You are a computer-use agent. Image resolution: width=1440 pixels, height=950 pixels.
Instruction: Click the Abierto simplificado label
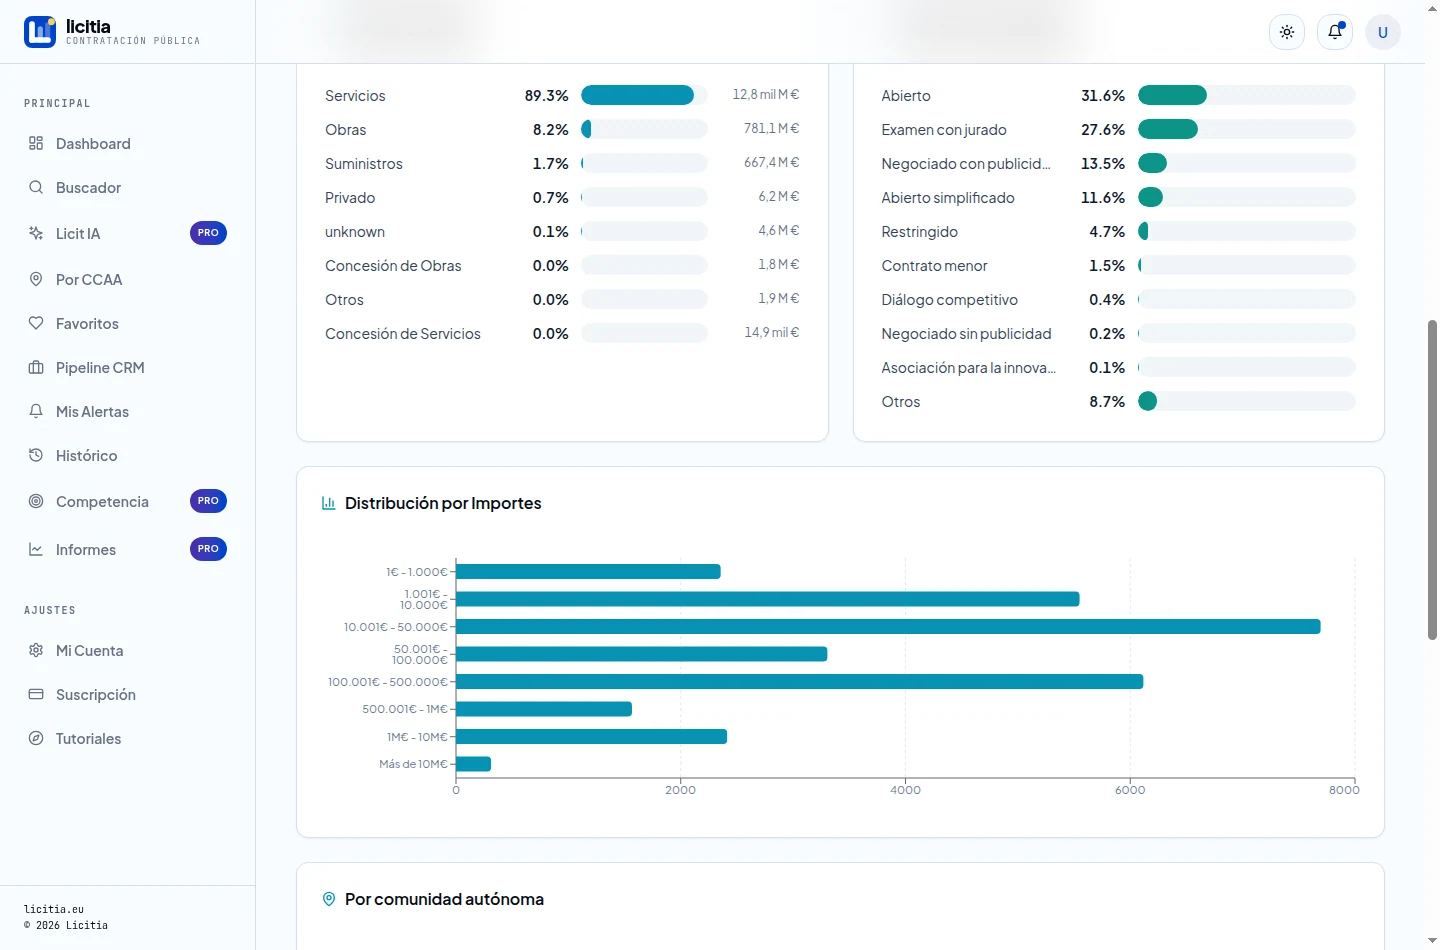(x=948, y=198)
